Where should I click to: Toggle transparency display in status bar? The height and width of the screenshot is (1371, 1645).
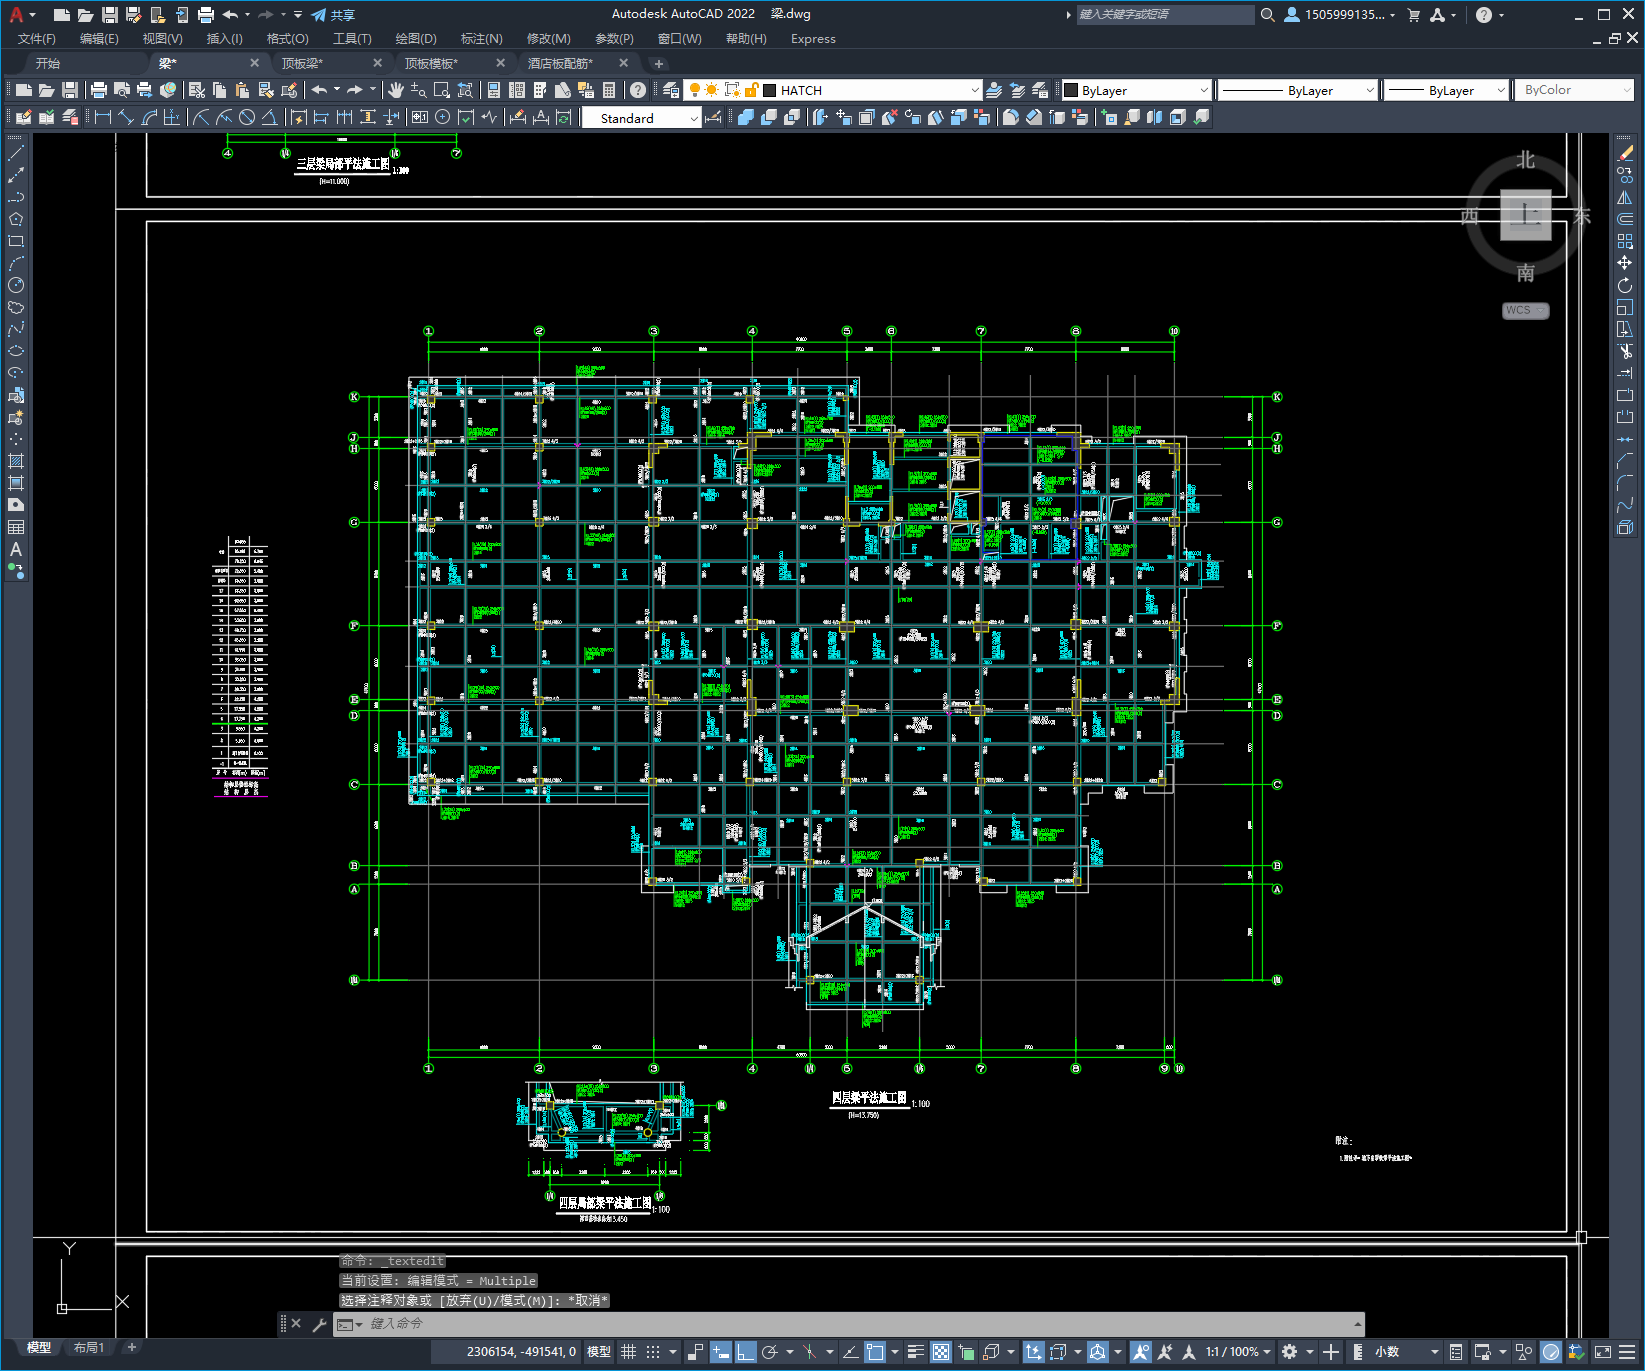(x=941, y=1352)
